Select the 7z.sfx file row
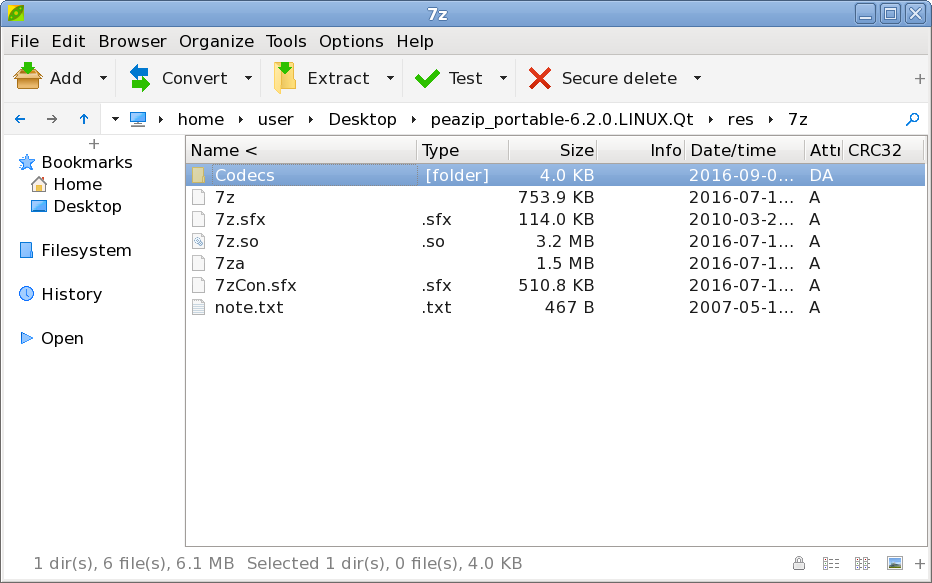This screenshot has width=932, height=583. coord(555,219)
